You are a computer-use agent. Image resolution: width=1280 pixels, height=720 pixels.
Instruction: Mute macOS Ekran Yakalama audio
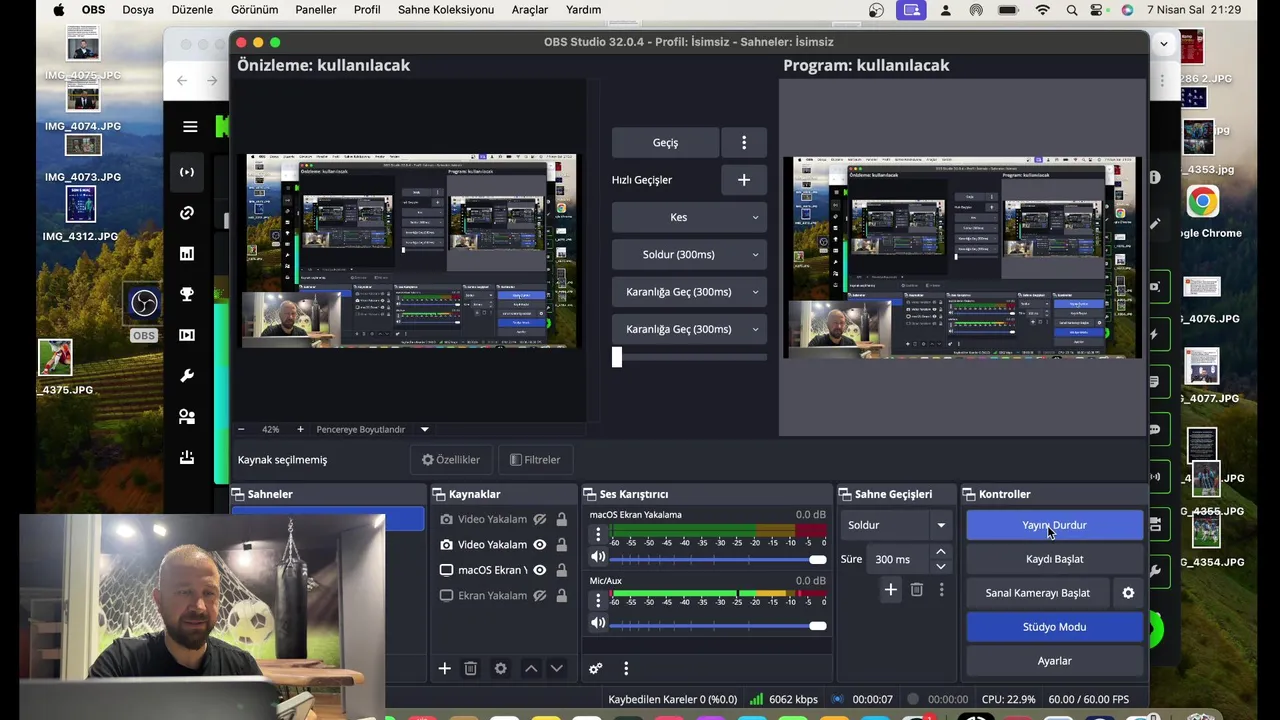pyautogui.click(x=598, y=558)
